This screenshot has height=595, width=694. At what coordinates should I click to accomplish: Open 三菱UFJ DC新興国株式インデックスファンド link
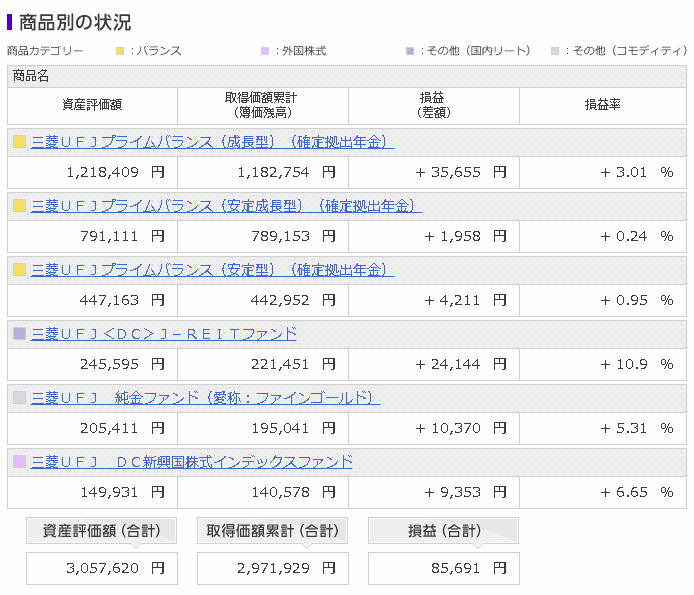click(x=192, y=462)
